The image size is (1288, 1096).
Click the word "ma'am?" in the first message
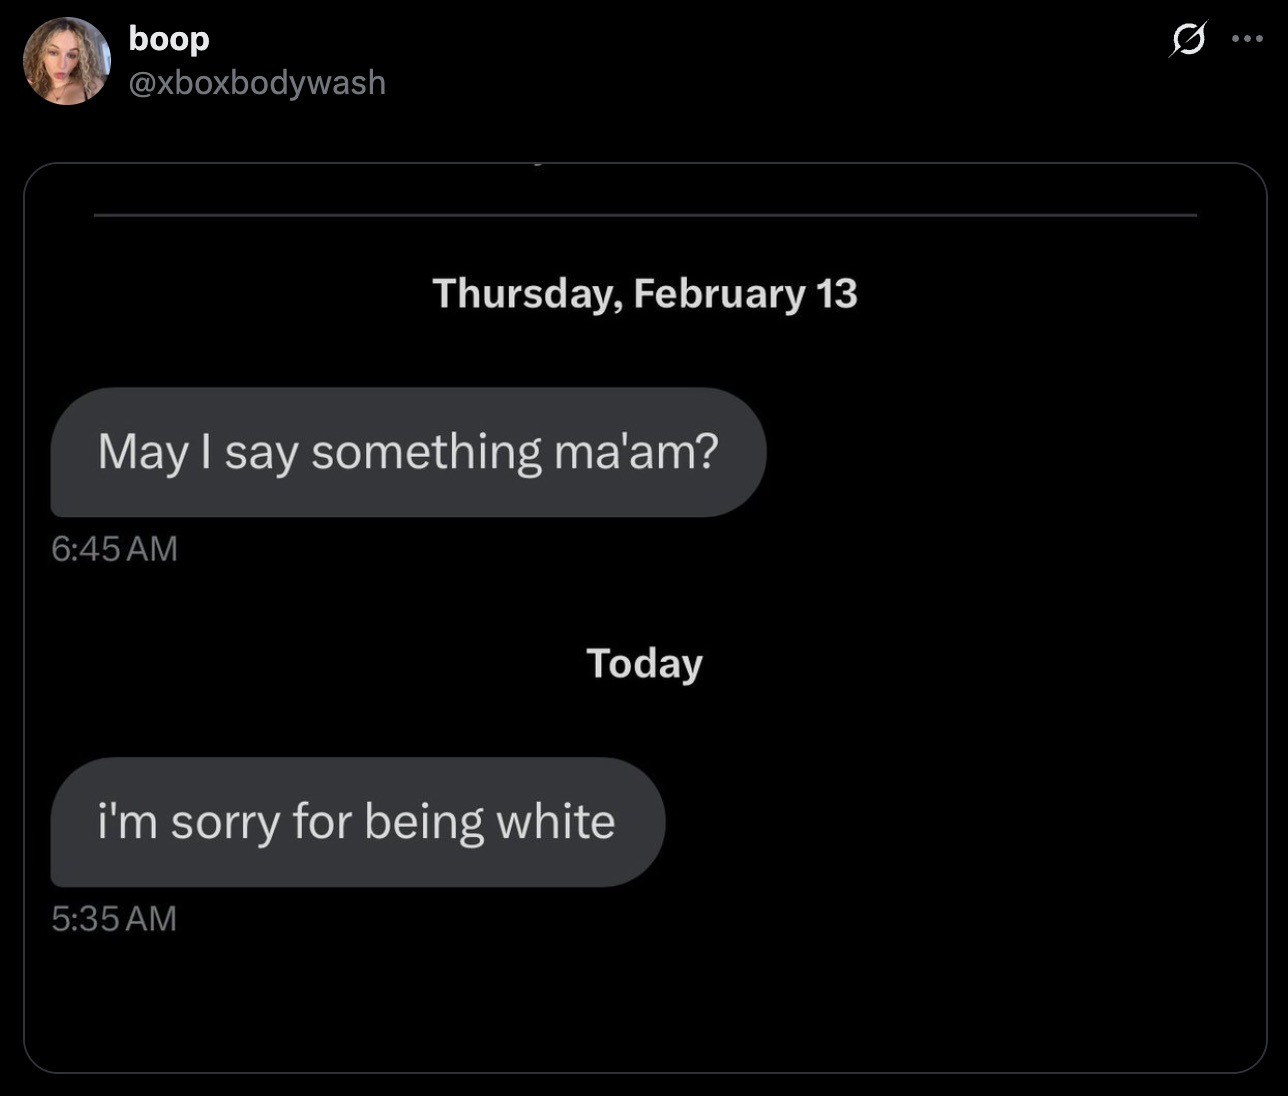(636, 452)
